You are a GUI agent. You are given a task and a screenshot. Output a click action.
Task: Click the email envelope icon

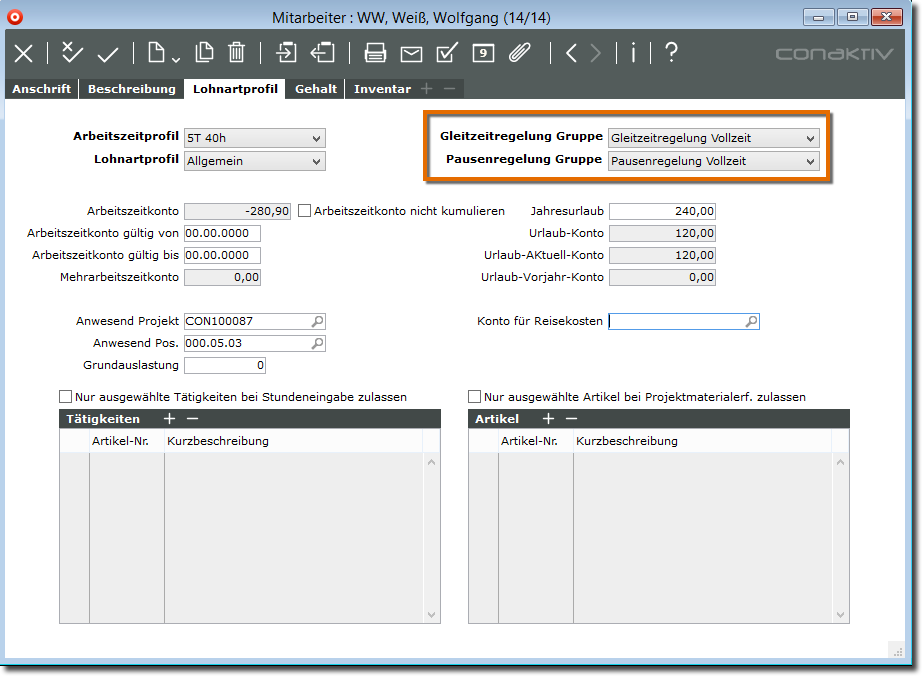(411, 53)
